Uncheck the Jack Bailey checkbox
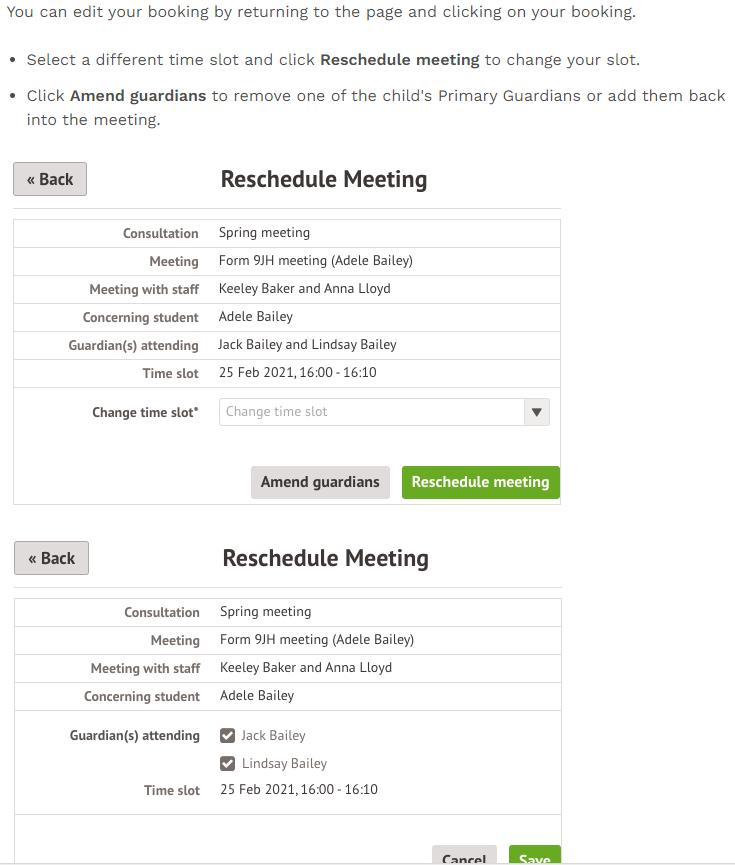 [228, 736]
